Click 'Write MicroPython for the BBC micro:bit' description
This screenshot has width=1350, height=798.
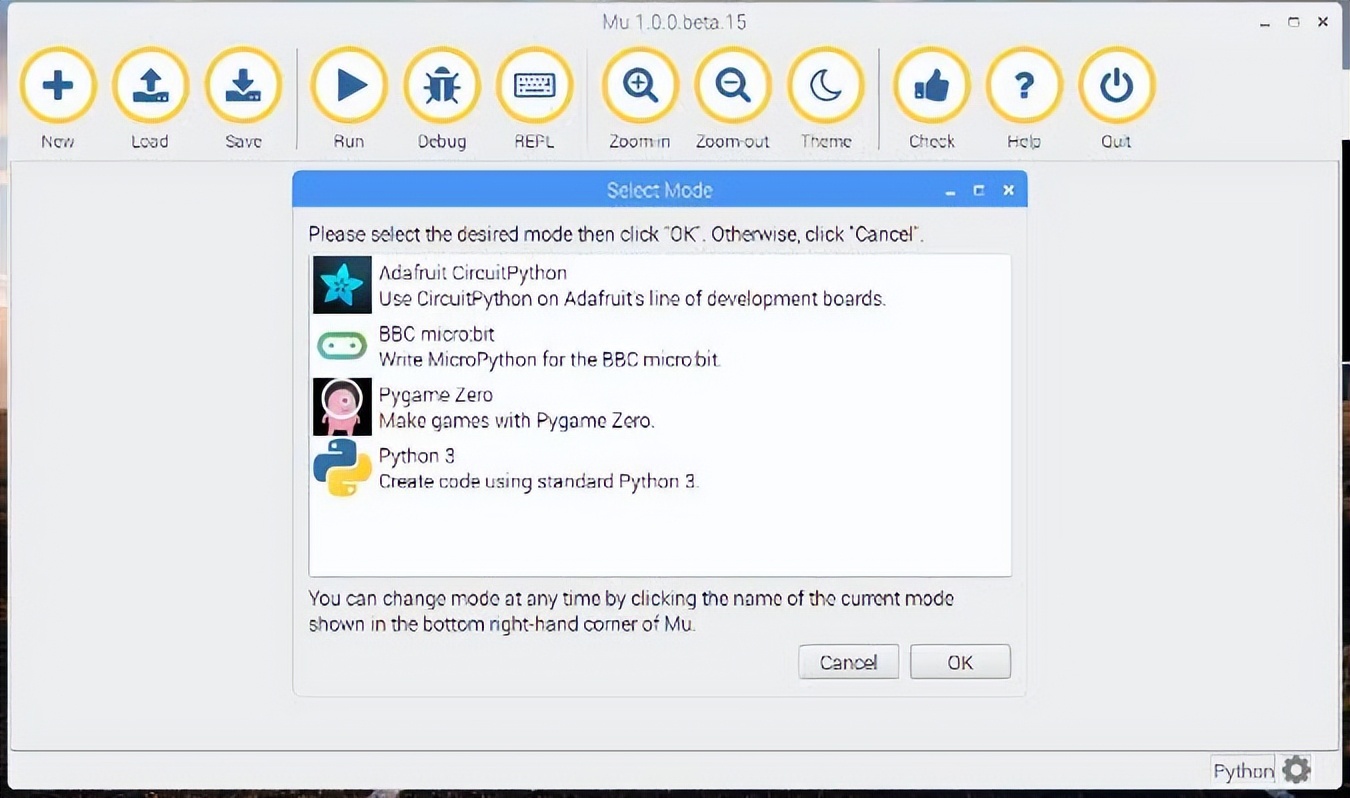549,359
